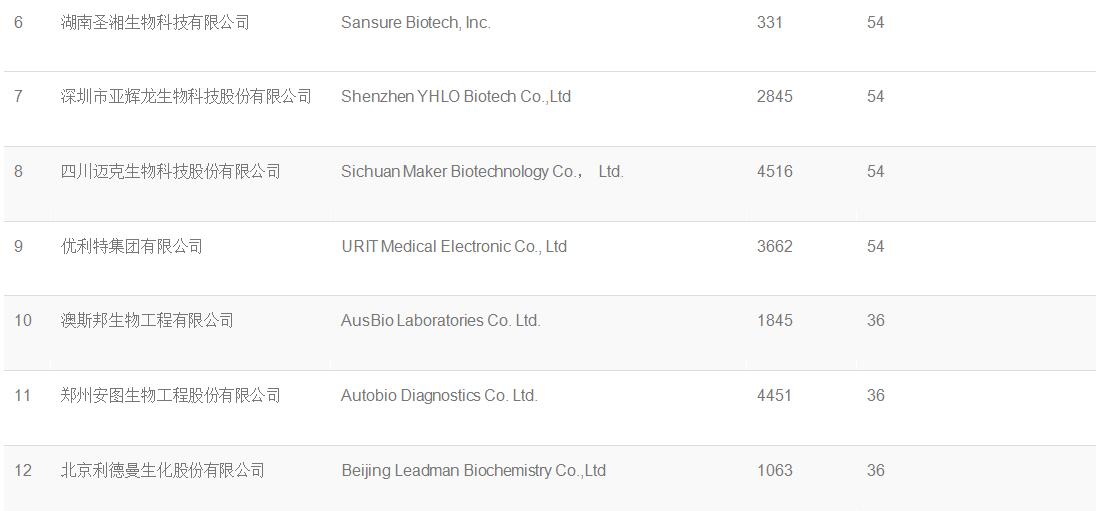Select 澳斯邦生物工程有限公司 cell
This screenshot has height=511, width=1096.
point(147,320)
